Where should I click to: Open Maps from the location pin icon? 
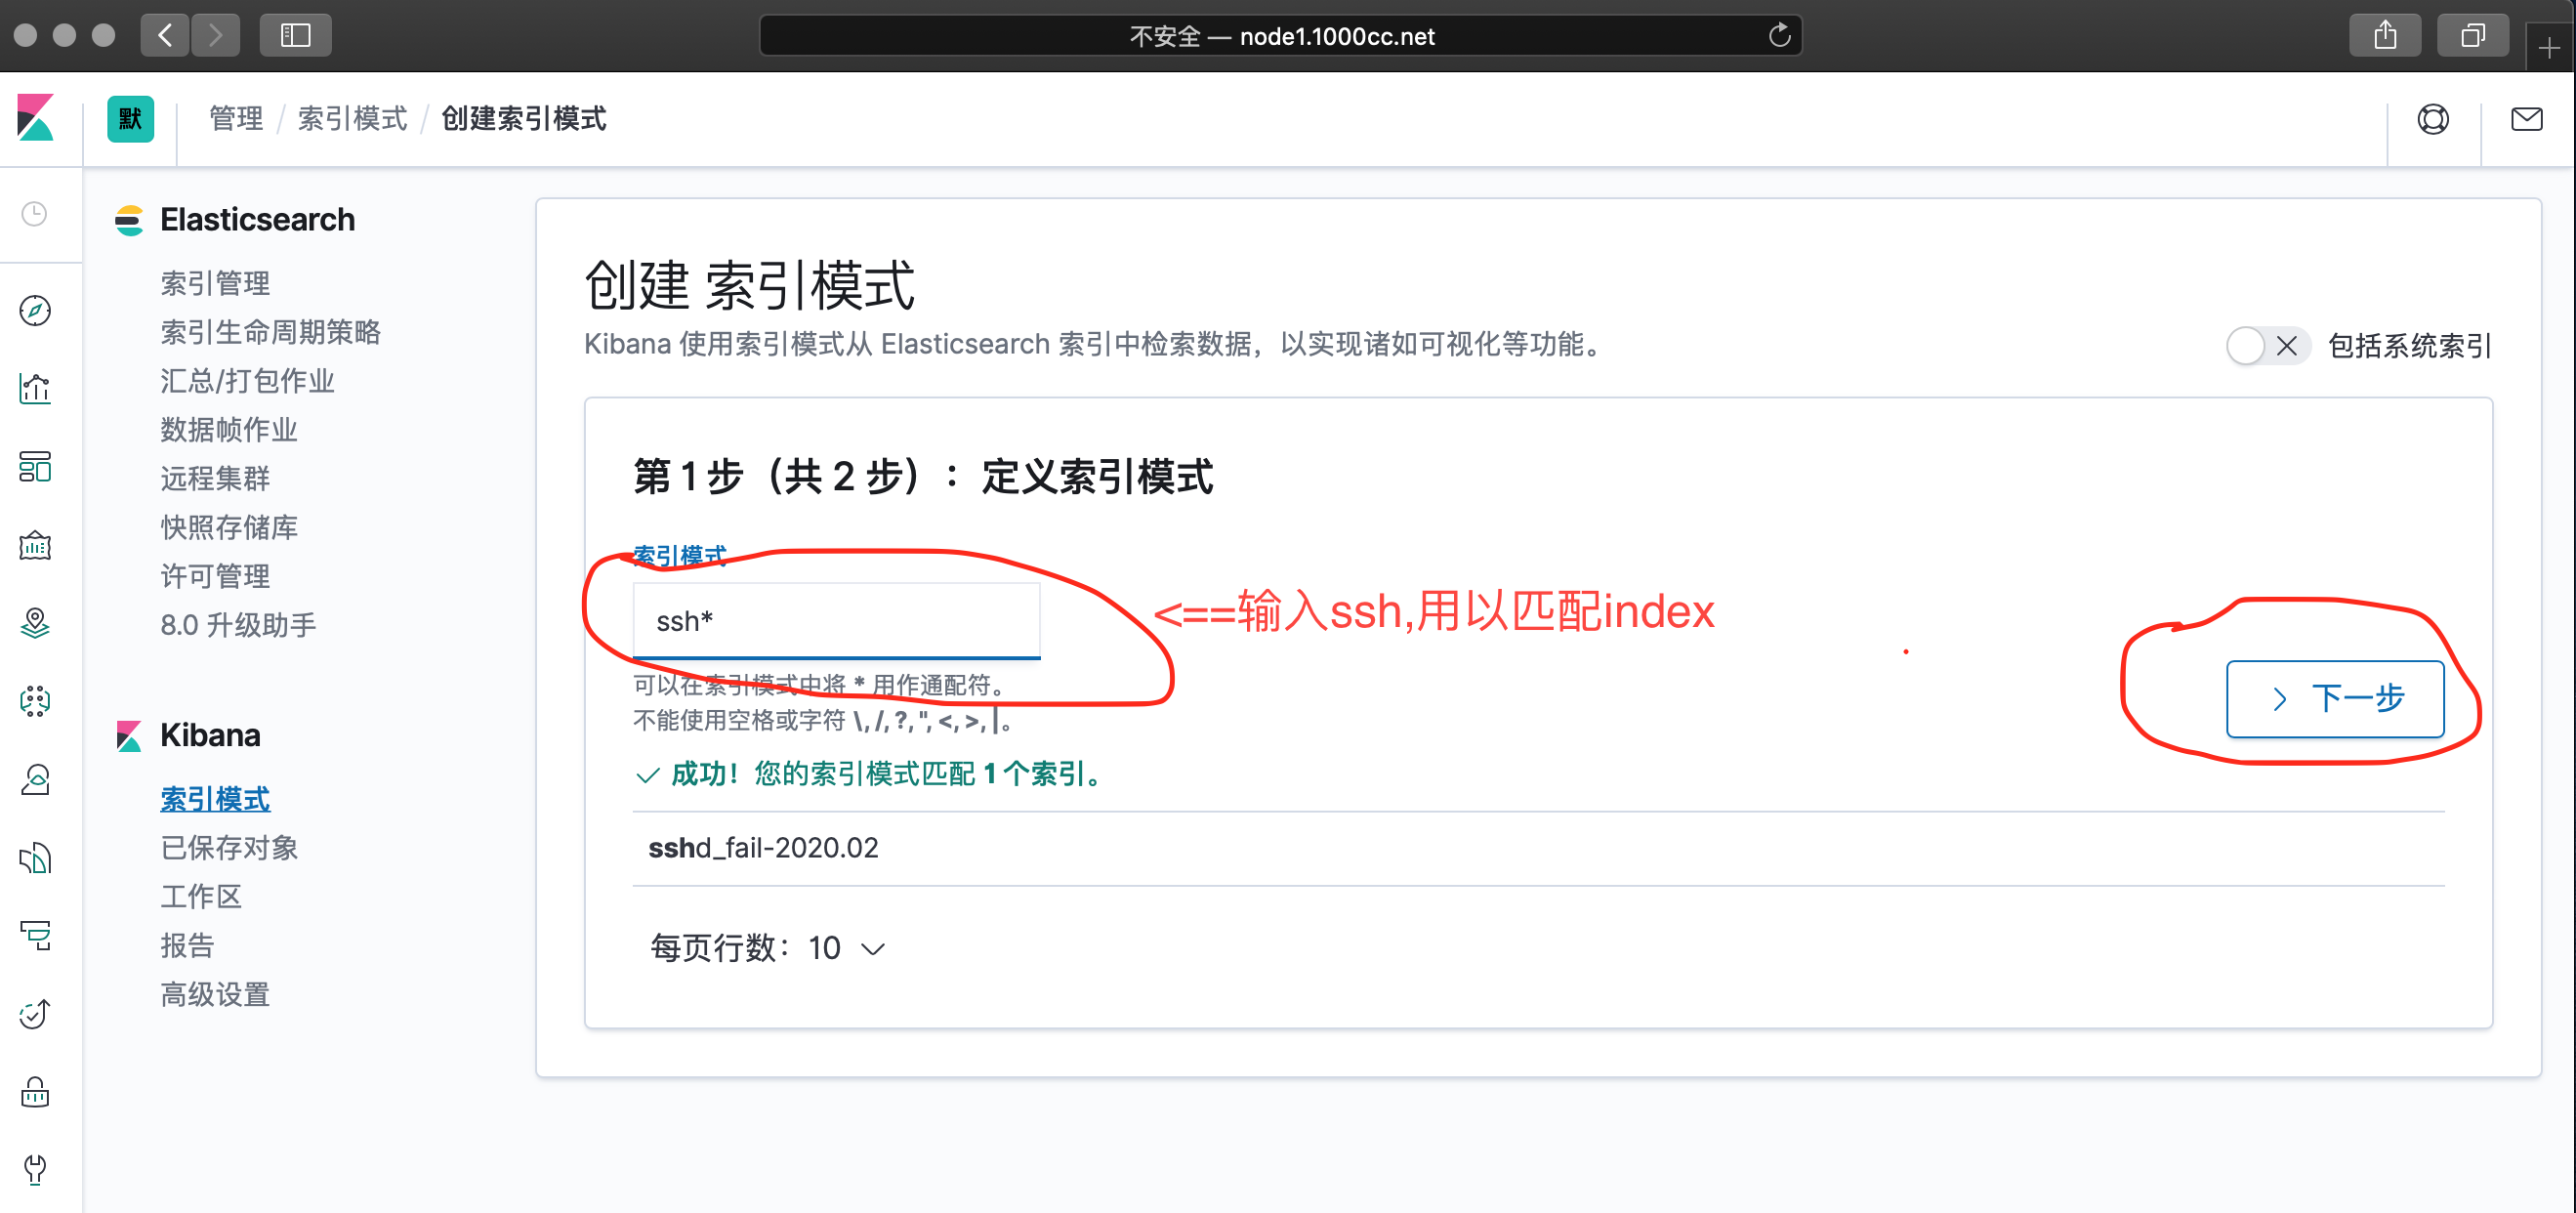[x=35, y=623]
